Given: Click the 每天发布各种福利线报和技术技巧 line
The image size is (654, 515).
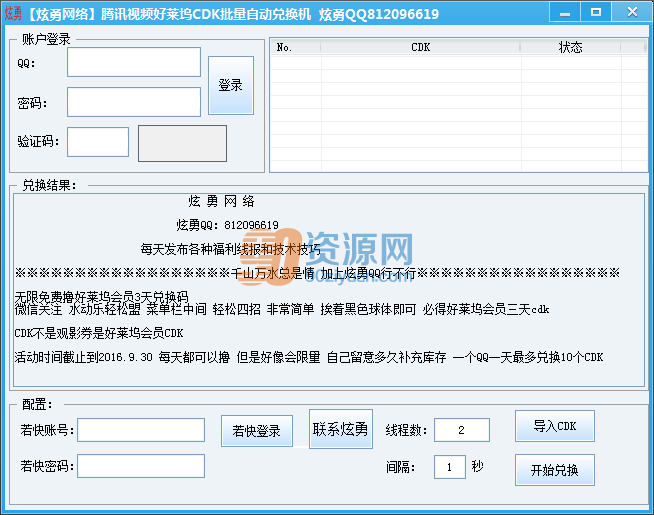Looking at the screenshot, I should pyautogui.click(x=230, y=249).
